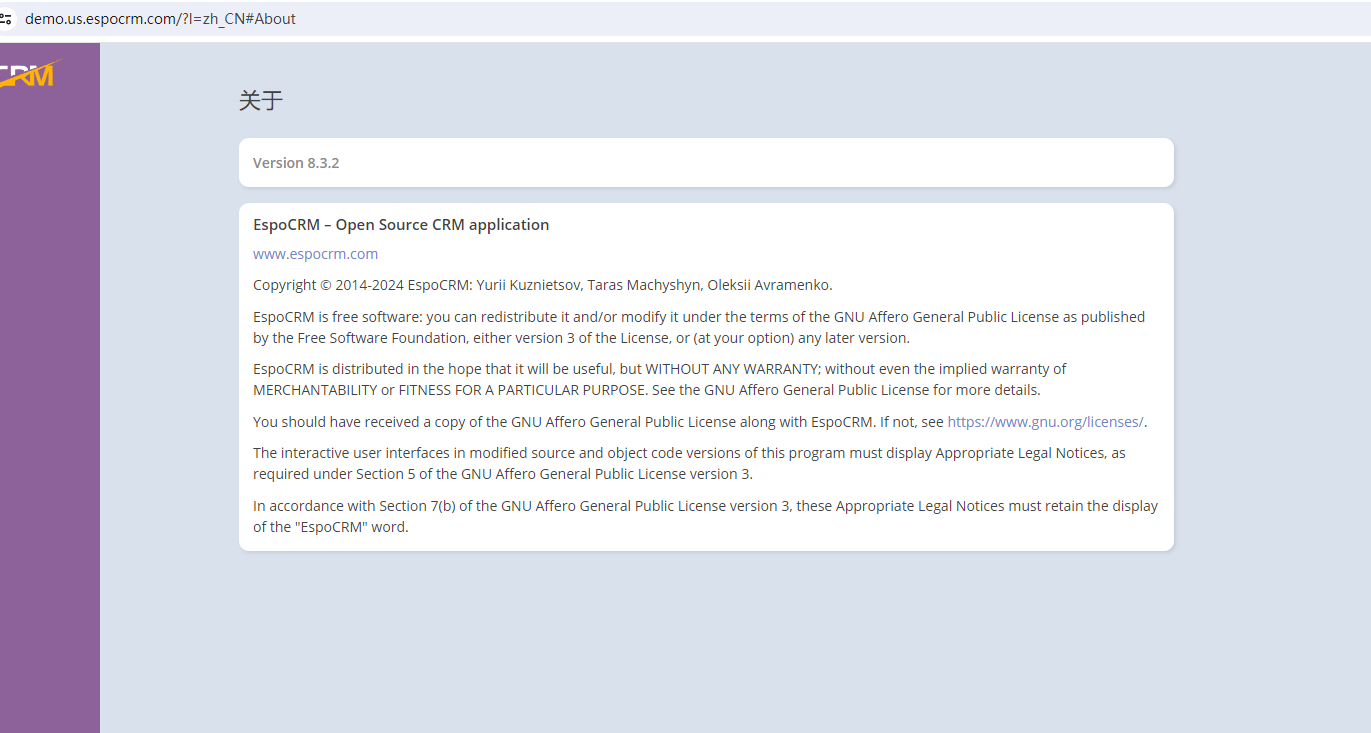Click the browser address bar URL

(160, 18)
